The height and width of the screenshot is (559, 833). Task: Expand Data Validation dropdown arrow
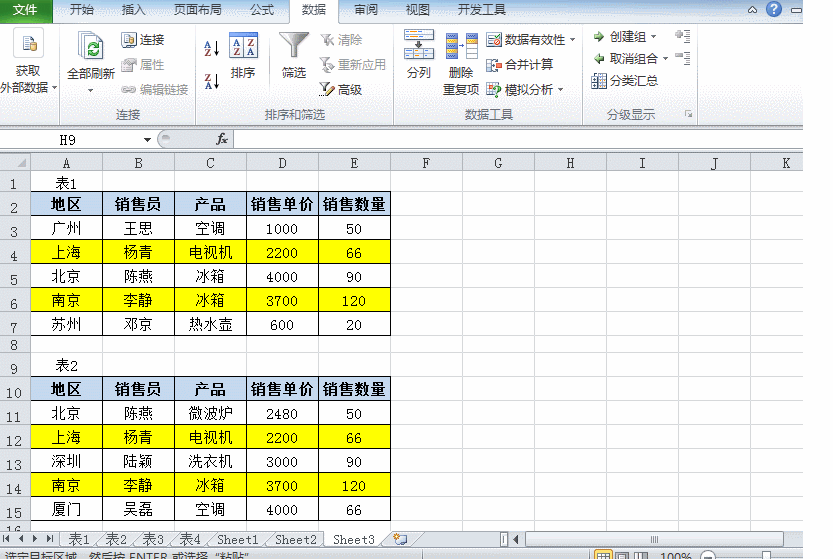click(x=572, y=40)
